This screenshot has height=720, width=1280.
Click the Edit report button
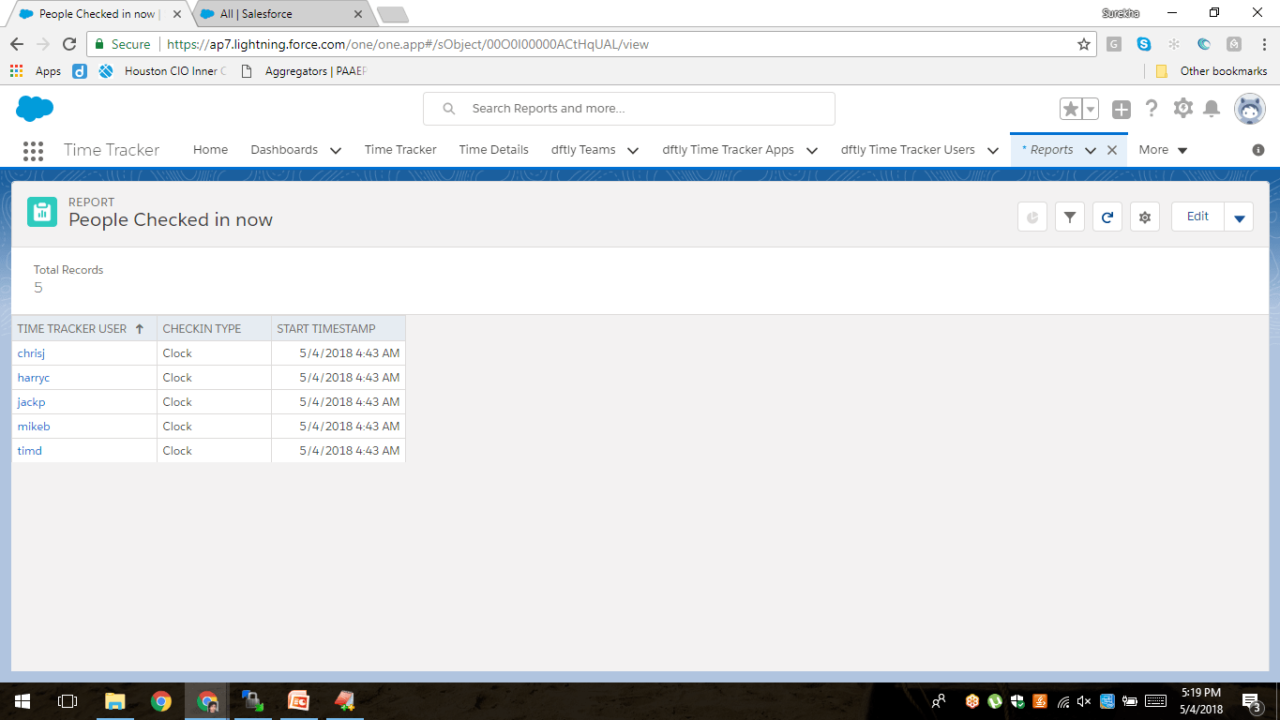tap(1197, 217)
